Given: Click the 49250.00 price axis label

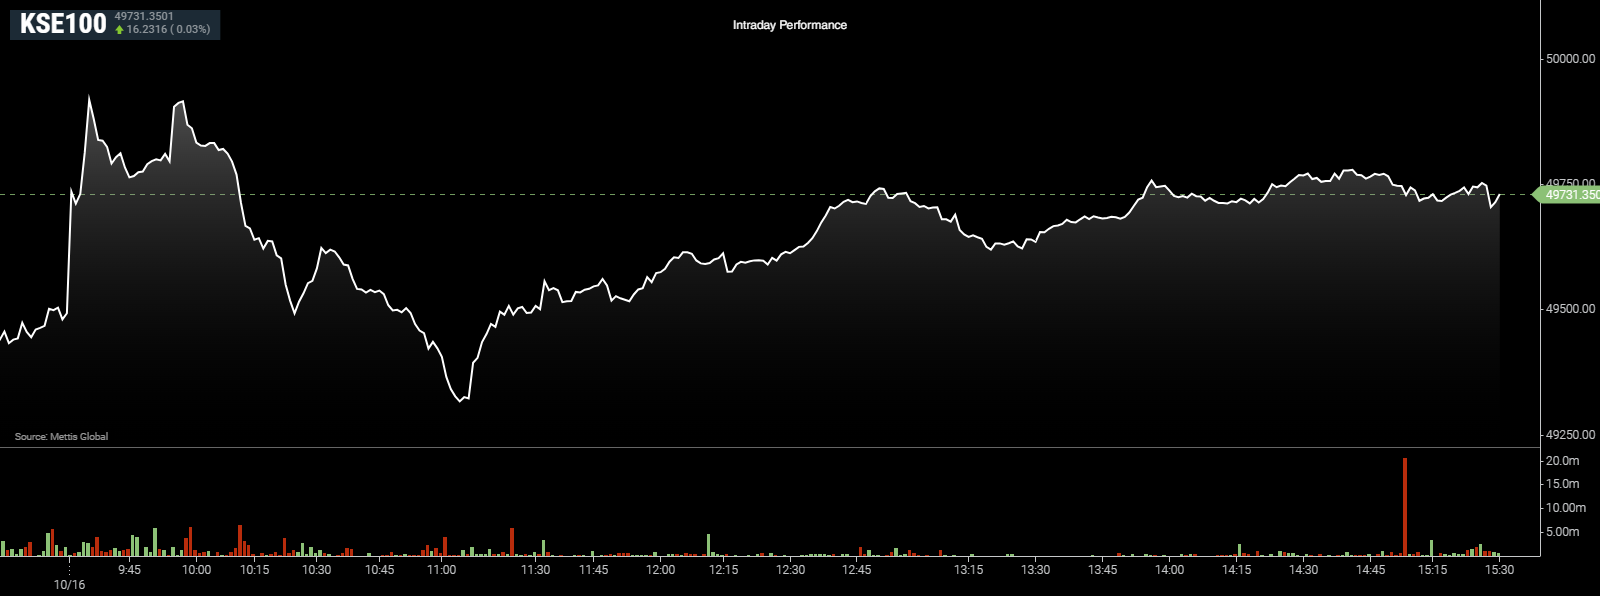Looking at the screenshot, I should point(1570,435).
